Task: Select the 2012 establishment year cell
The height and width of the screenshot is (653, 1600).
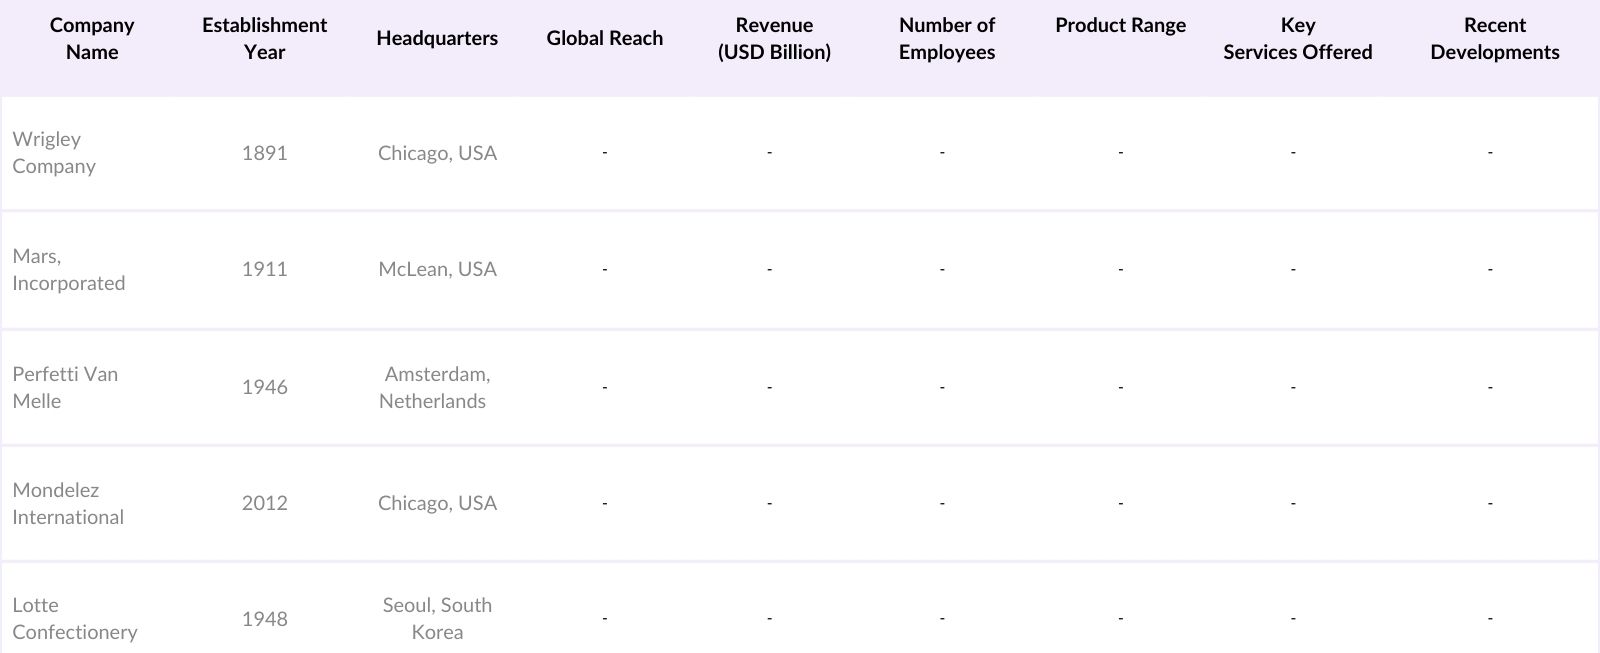Action: (264, 503)
